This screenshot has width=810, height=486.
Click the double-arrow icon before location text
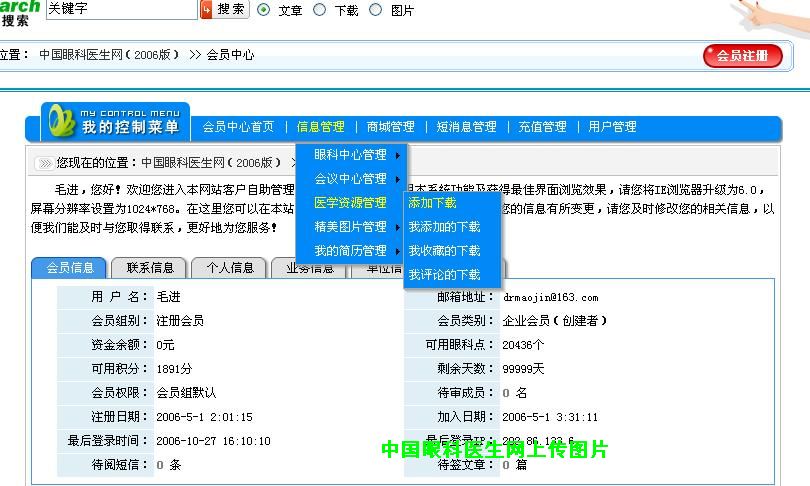45,163
